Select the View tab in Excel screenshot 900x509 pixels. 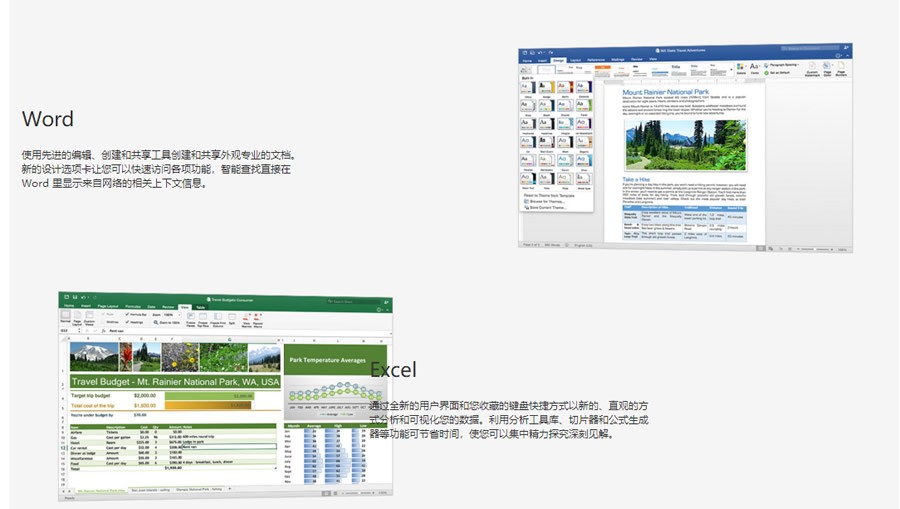tap(185, 307)
